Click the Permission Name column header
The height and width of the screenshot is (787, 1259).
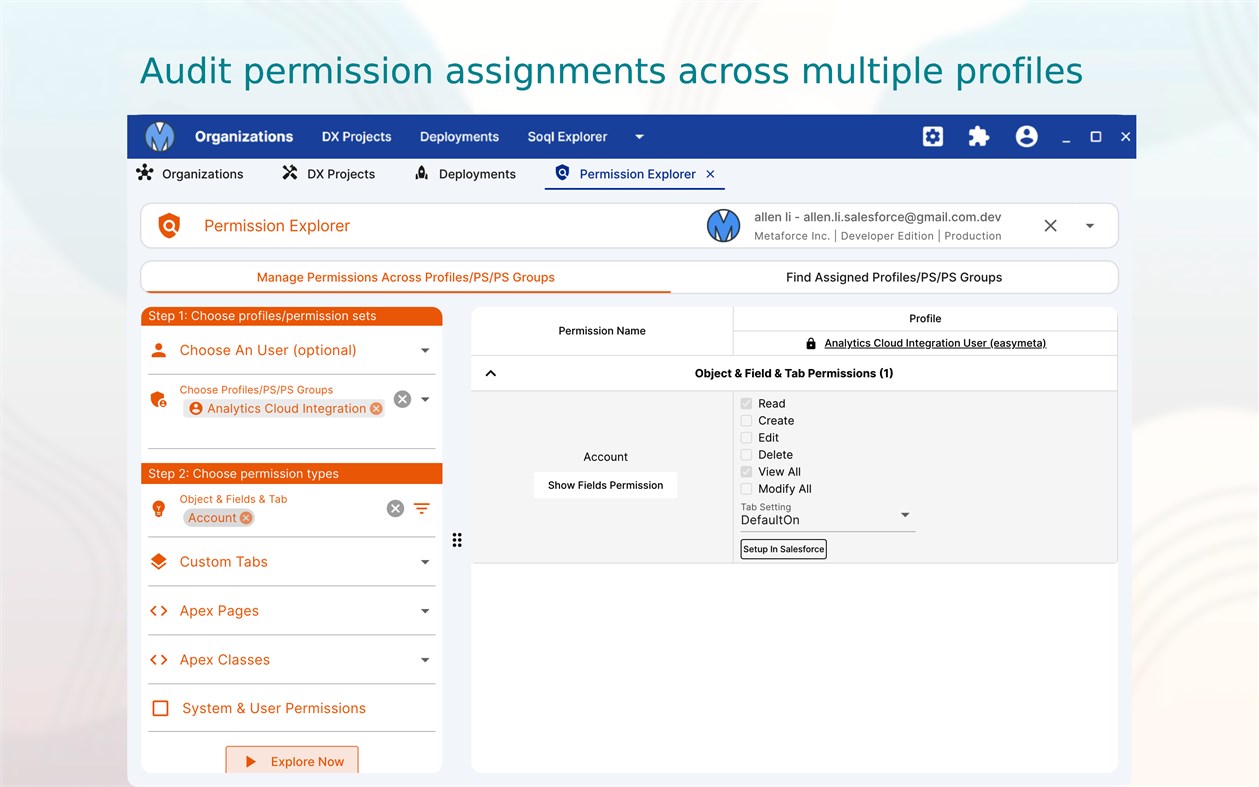point(602,331)
